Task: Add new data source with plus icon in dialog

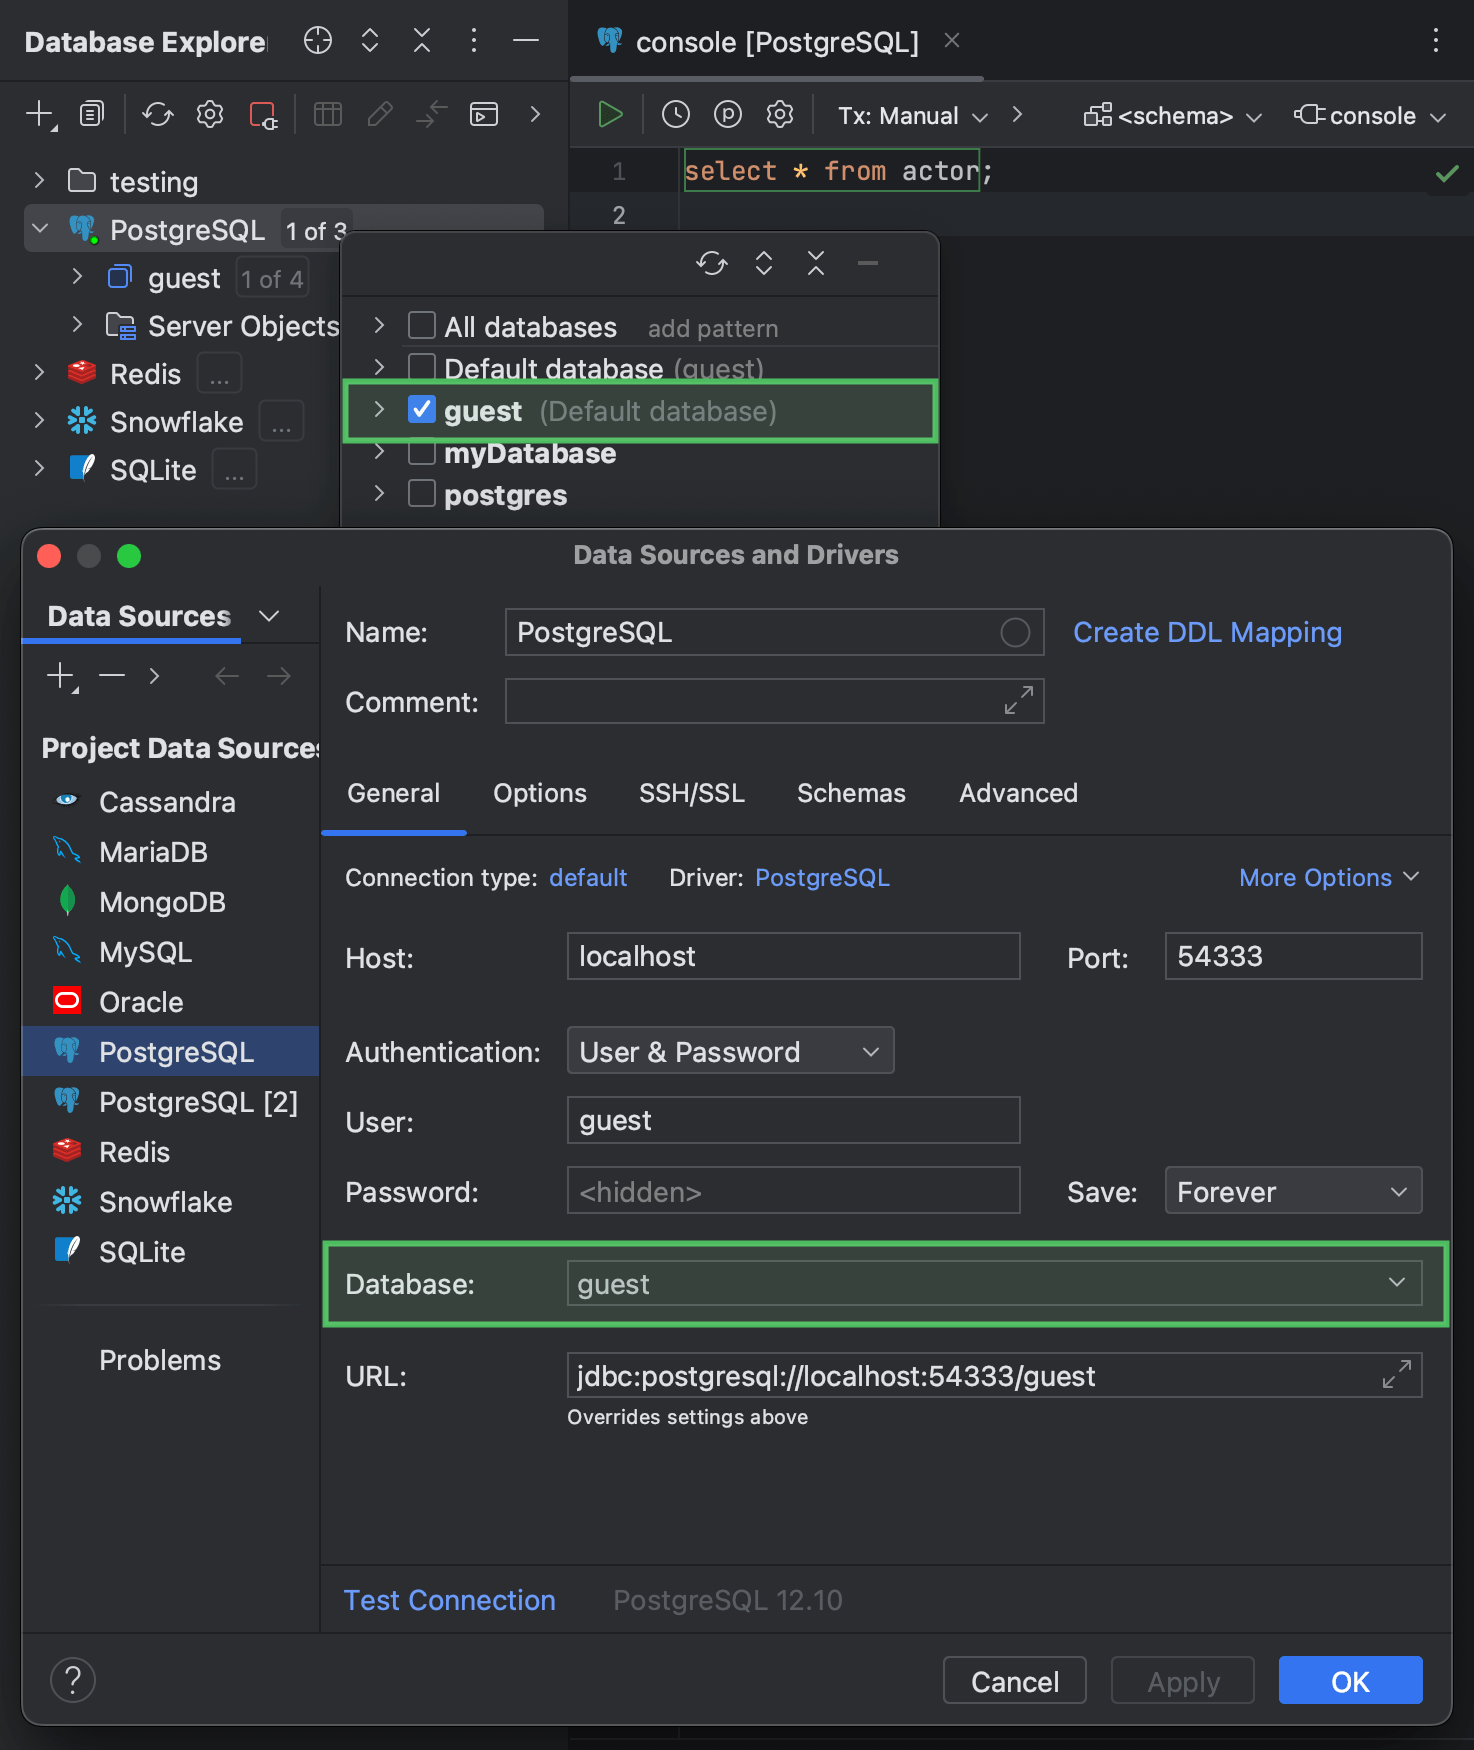Action: tap(61, 676)
